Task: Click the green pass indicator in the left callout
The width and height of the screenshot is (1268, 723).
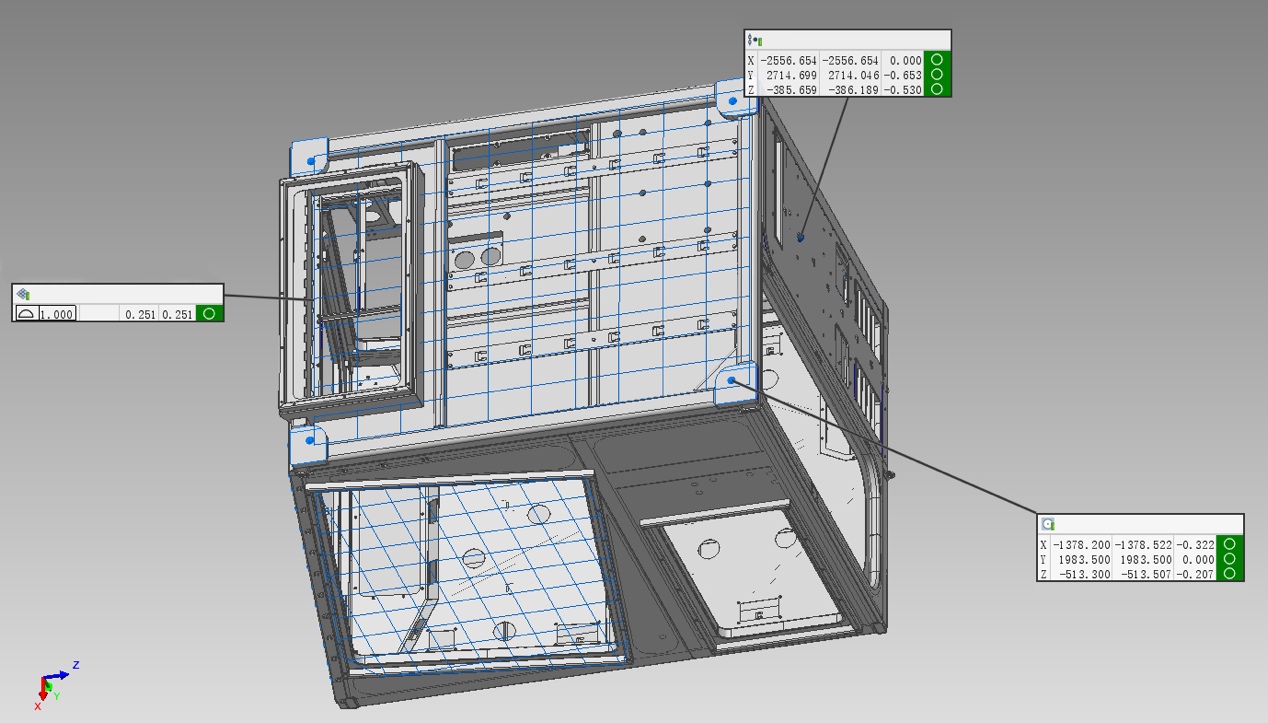Action: pos(209,314)
